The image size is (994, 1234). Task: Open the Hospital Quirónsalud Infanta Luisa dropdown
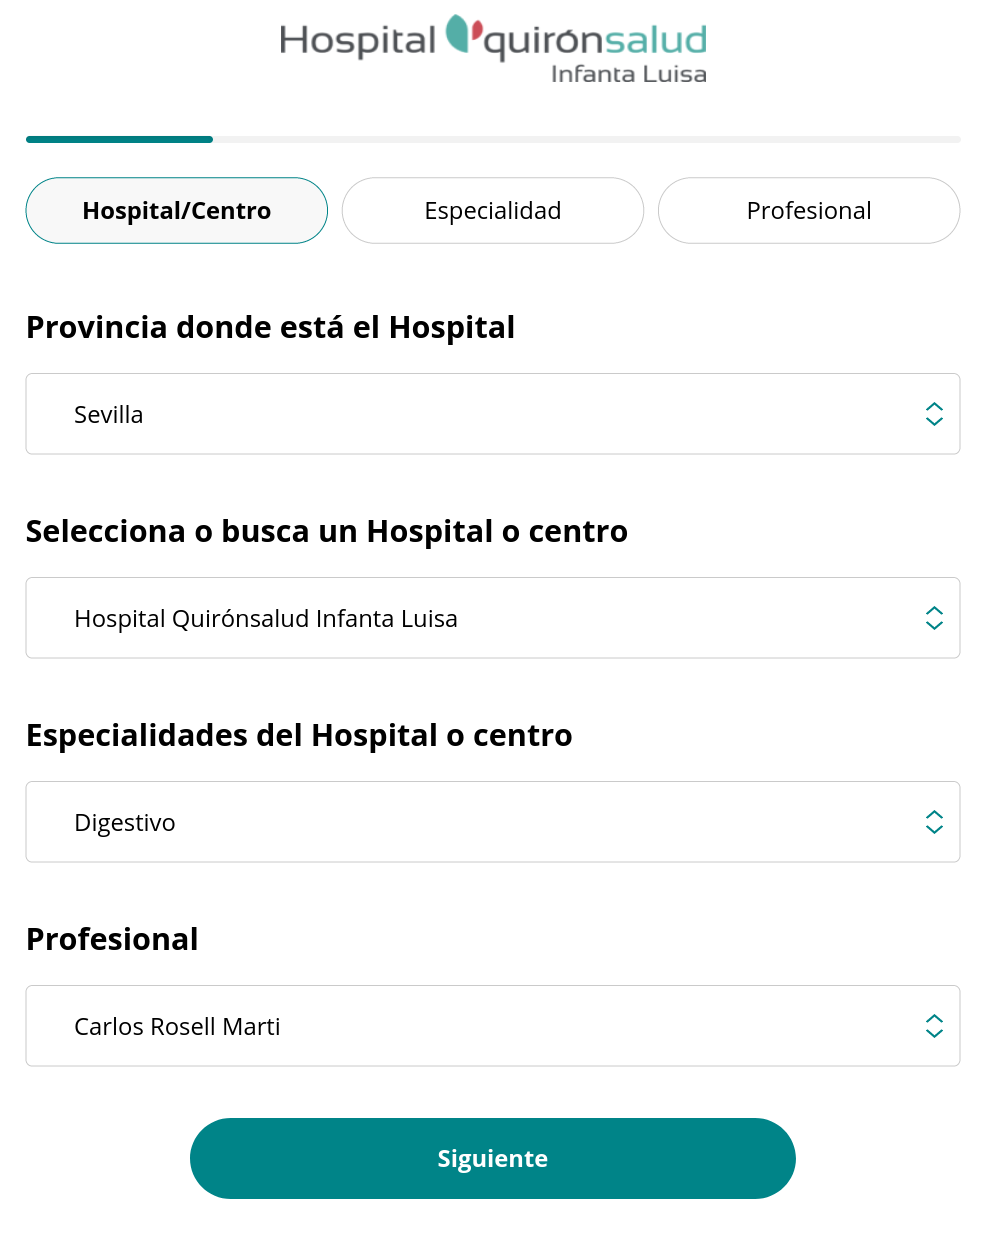click(493, 618)
